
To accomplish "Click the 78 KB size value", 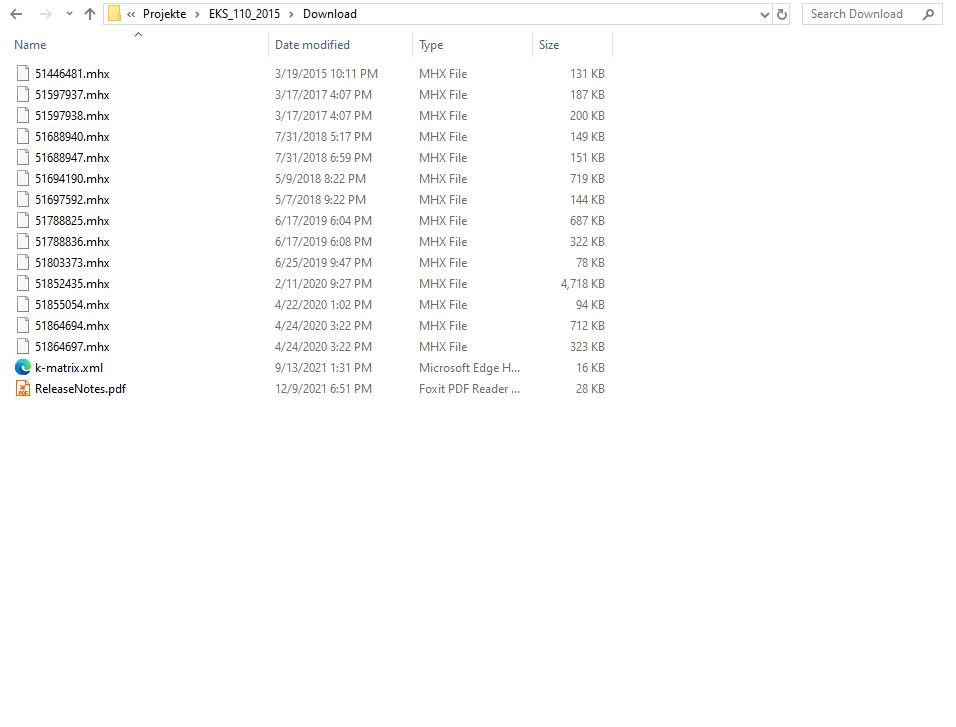I will (x=590, y=263).
